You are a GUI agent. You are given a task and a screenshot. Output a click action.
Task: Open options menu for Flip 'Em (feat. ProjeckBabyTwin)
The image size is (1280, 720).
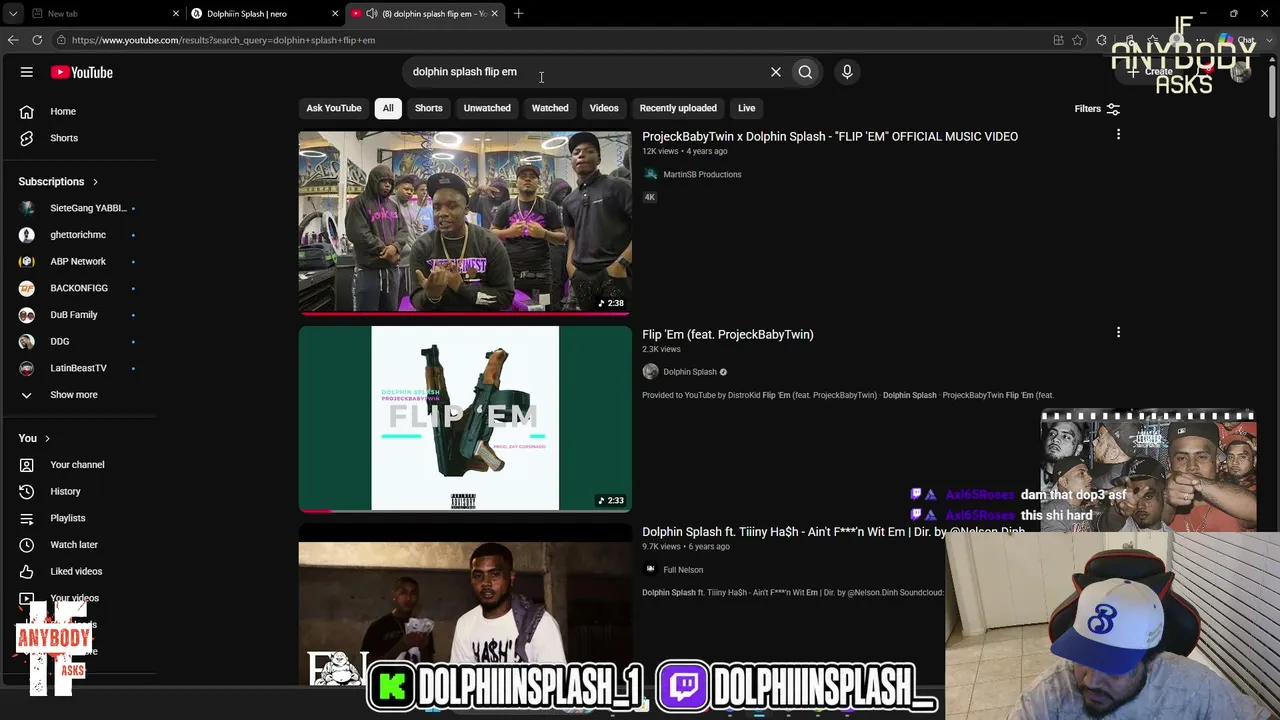pos(1118,332)
